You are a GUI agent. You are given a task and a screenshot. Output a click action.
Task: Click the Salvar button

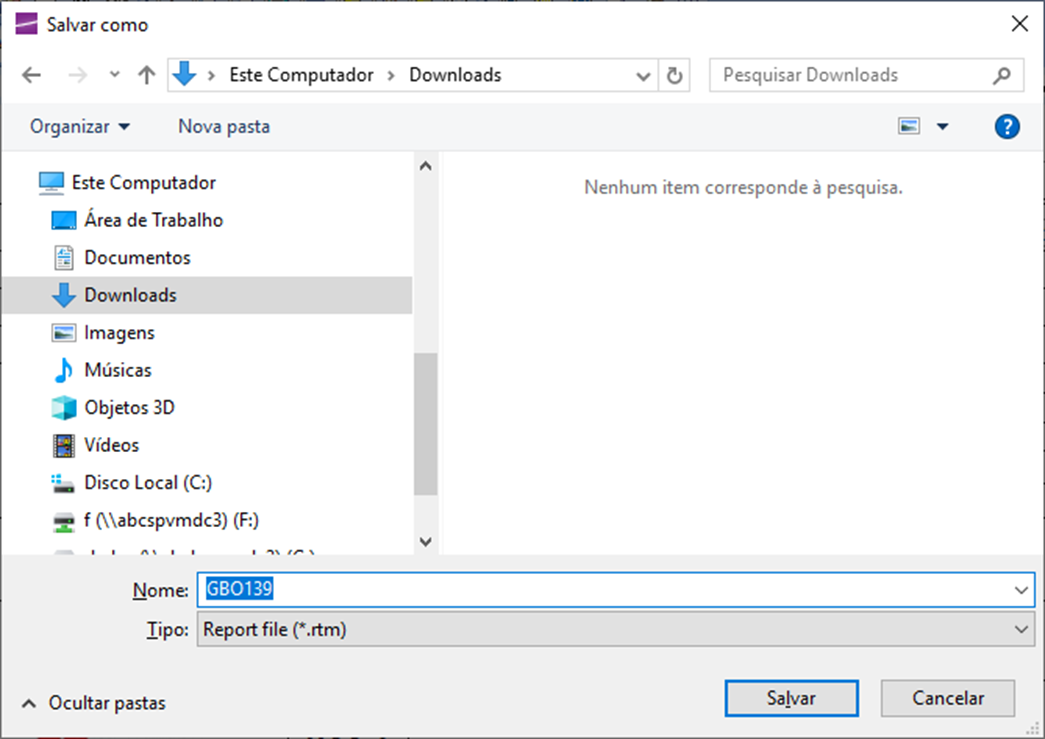791,699
